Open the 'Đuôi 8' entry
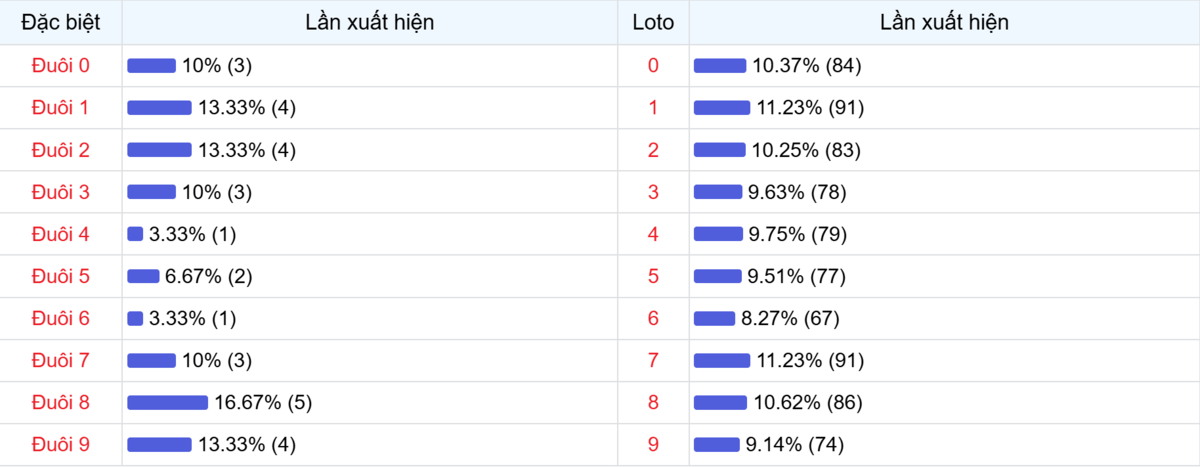 tap(60, 402)
